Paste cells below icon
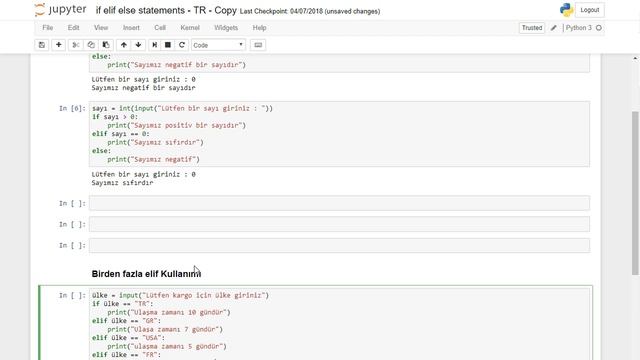640x360 pixels. click(x=106, y=45)
